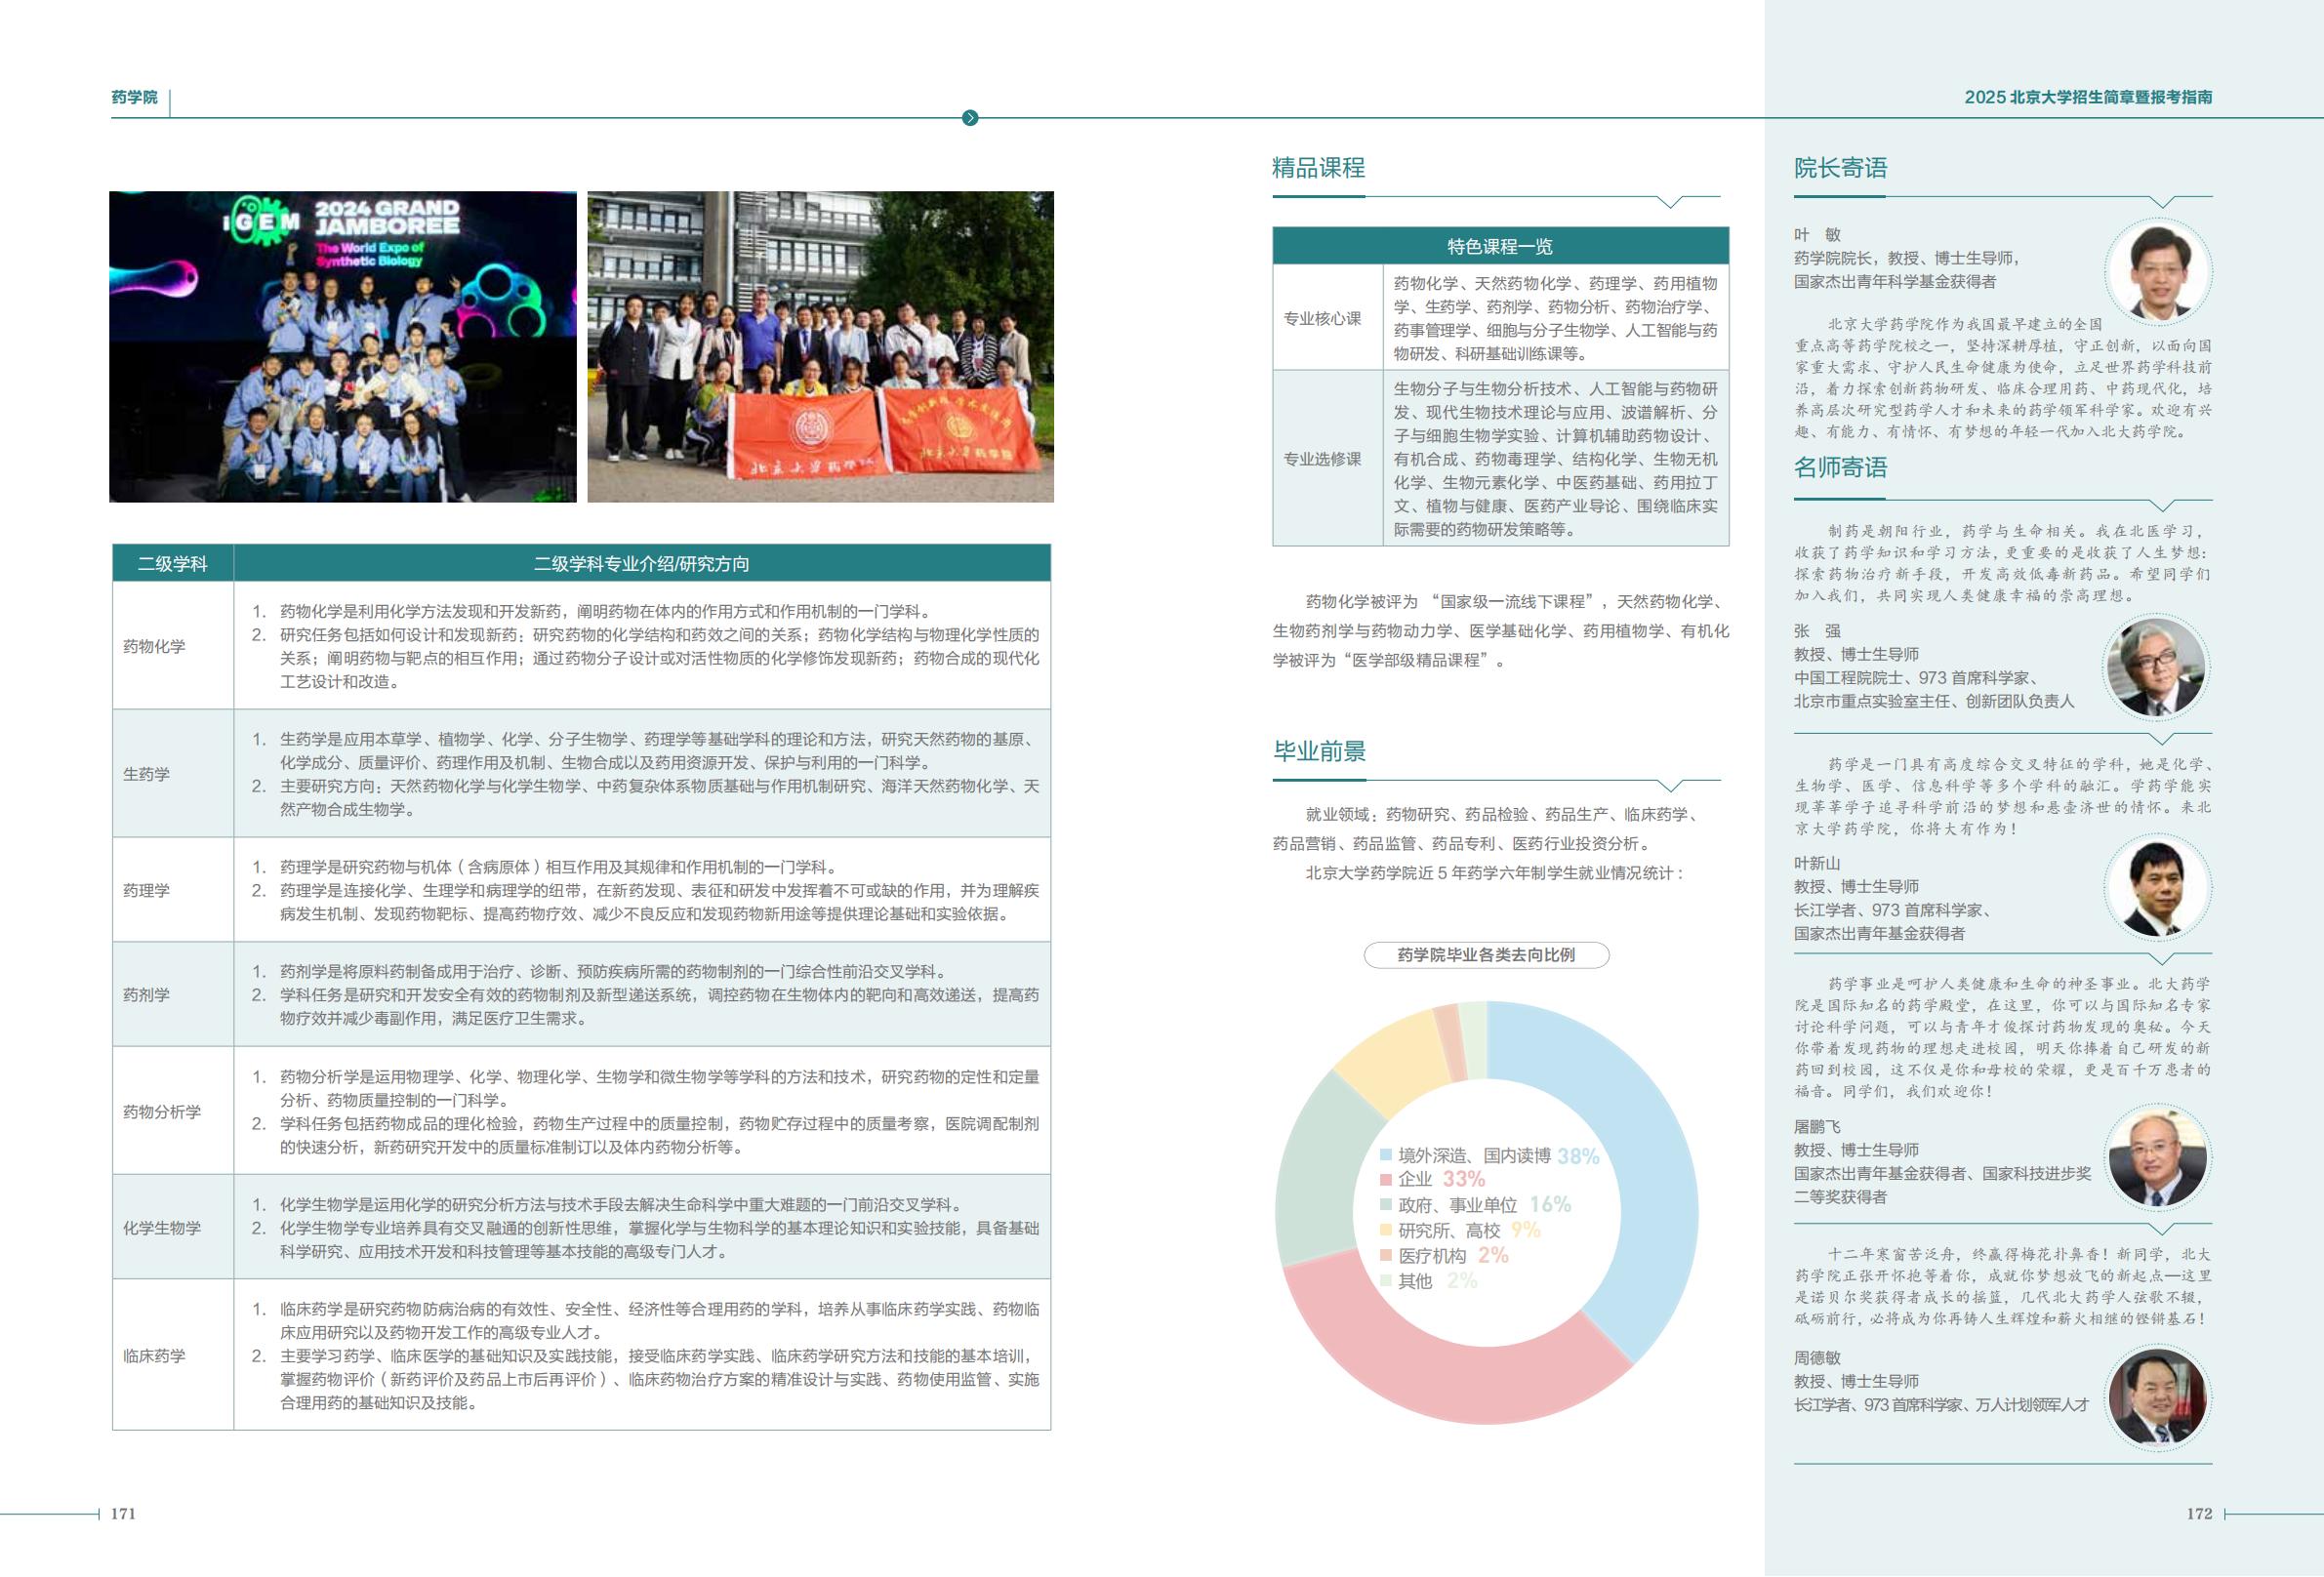
Task: Click the chevron notch under 院长寄语 heading
Action: [2162, 202]
